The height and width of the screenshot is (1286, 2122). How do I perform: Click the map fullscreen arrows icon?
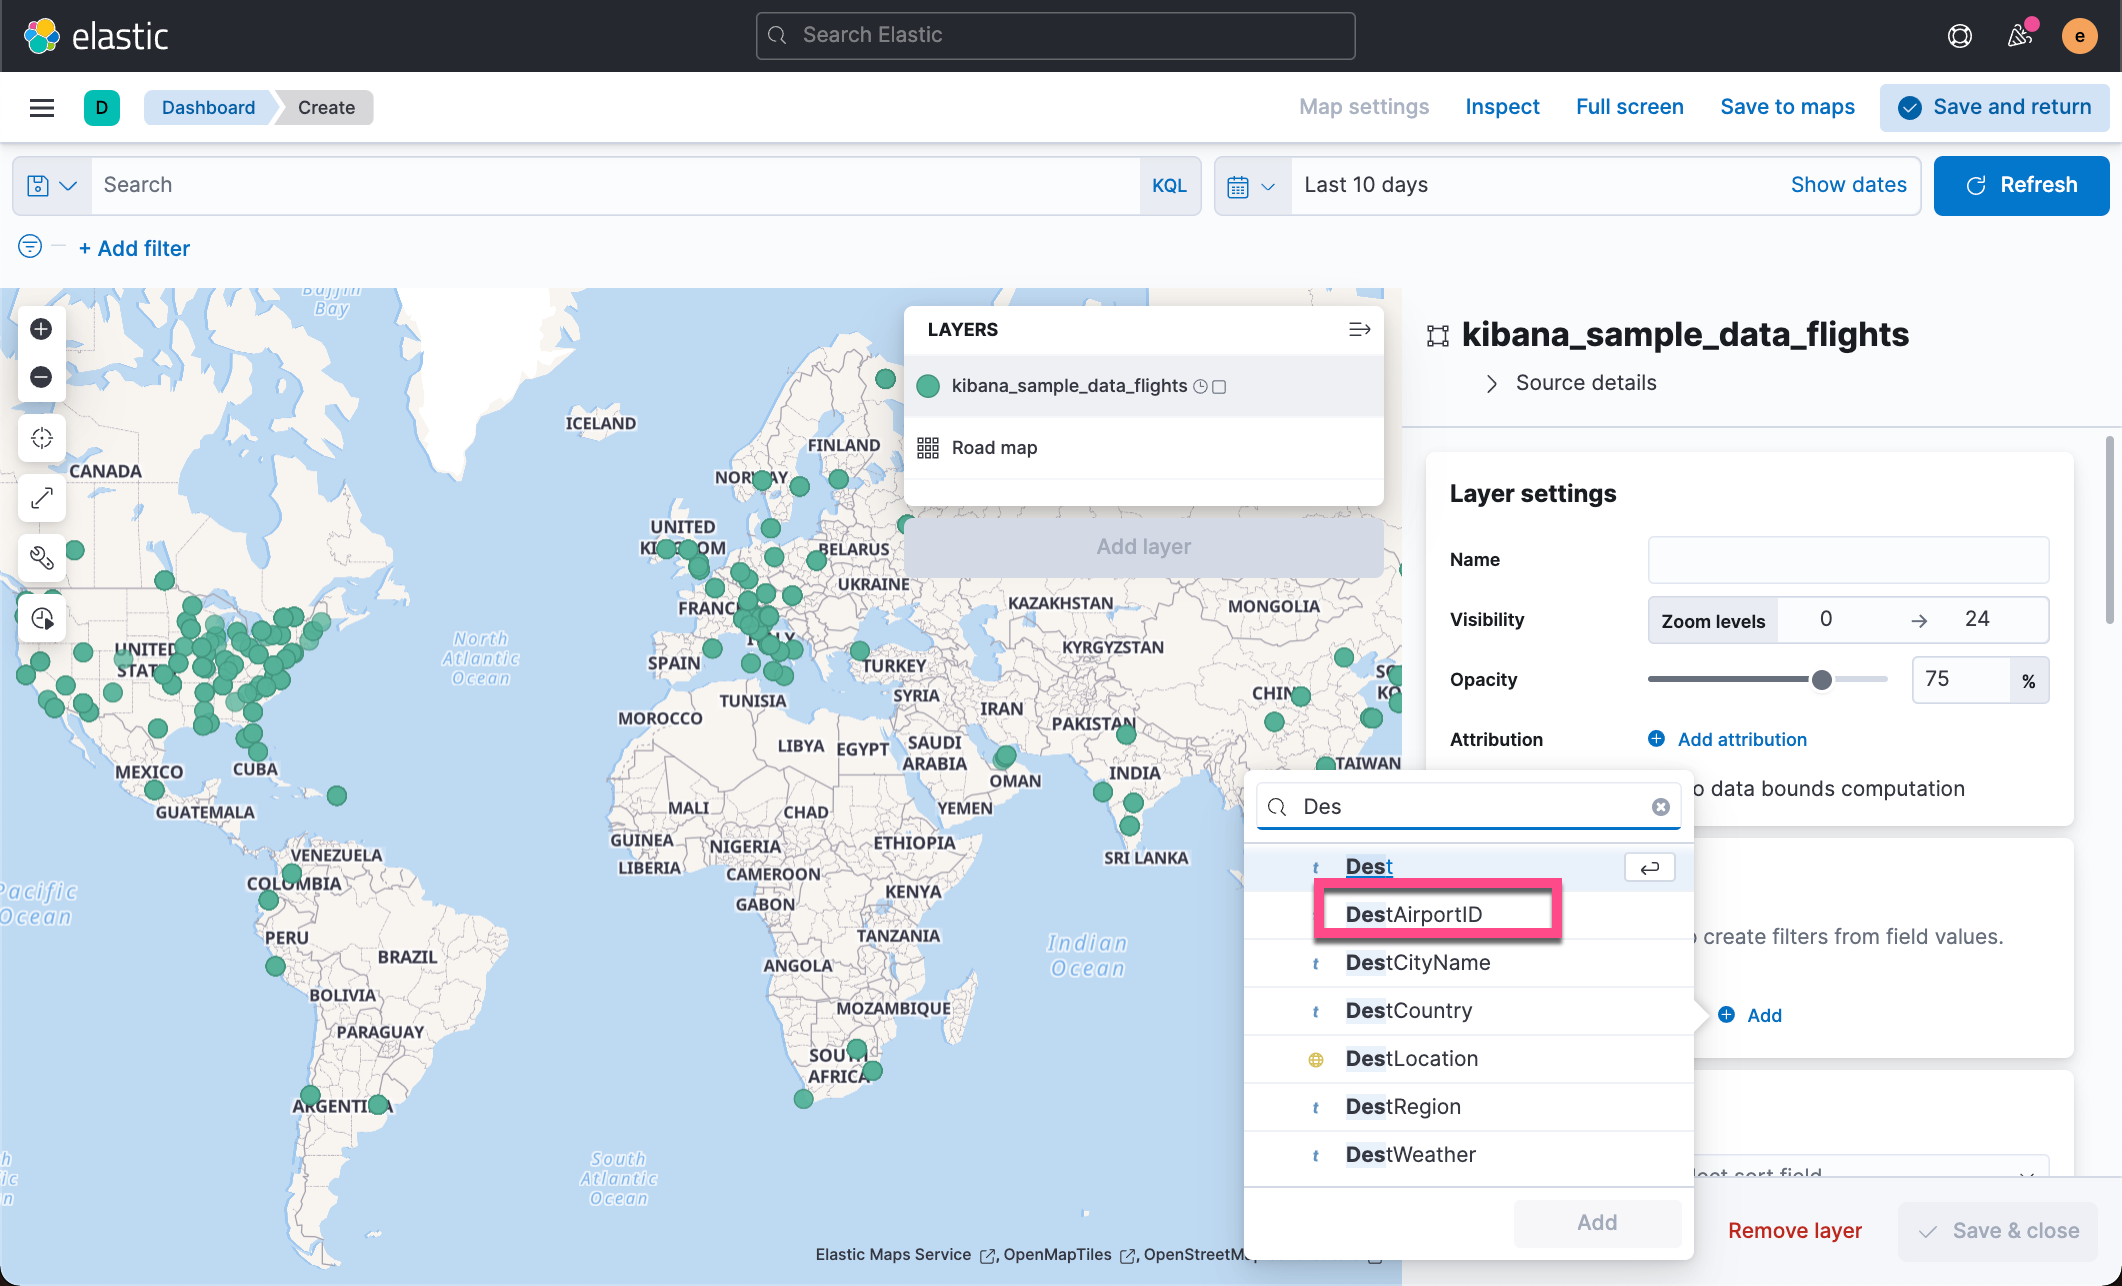41,498
